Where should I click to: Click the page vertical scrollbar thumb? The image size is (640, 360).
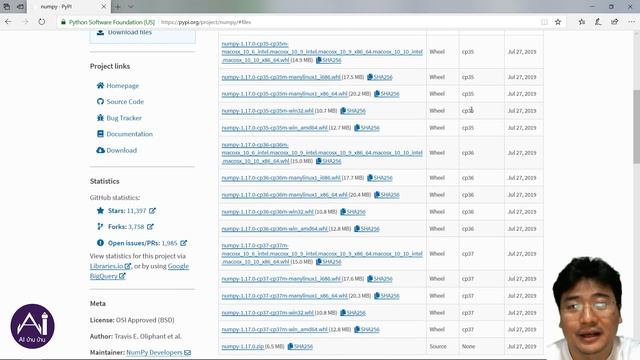tap(636, 127)
